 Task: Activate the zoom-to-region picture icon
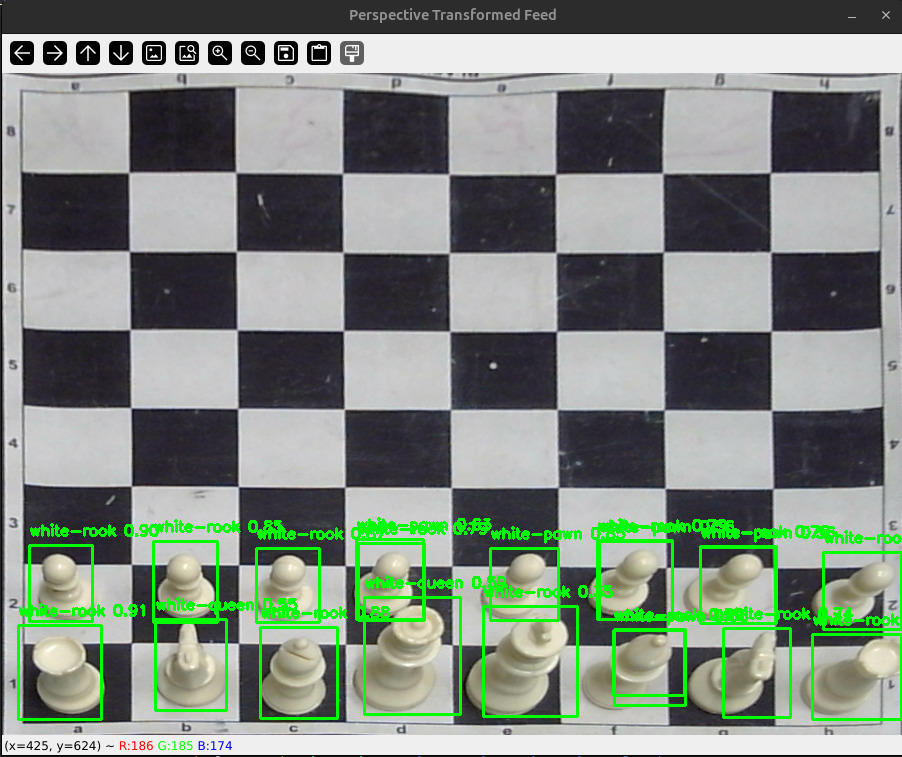pyautogui.click(x=187, y=53)
